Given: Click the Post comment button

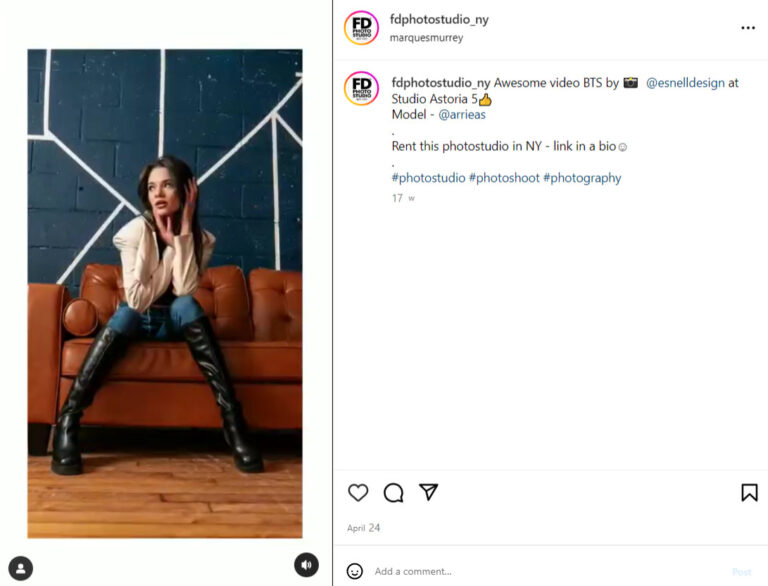Looking at the screenshot, I should pos(742,572).
